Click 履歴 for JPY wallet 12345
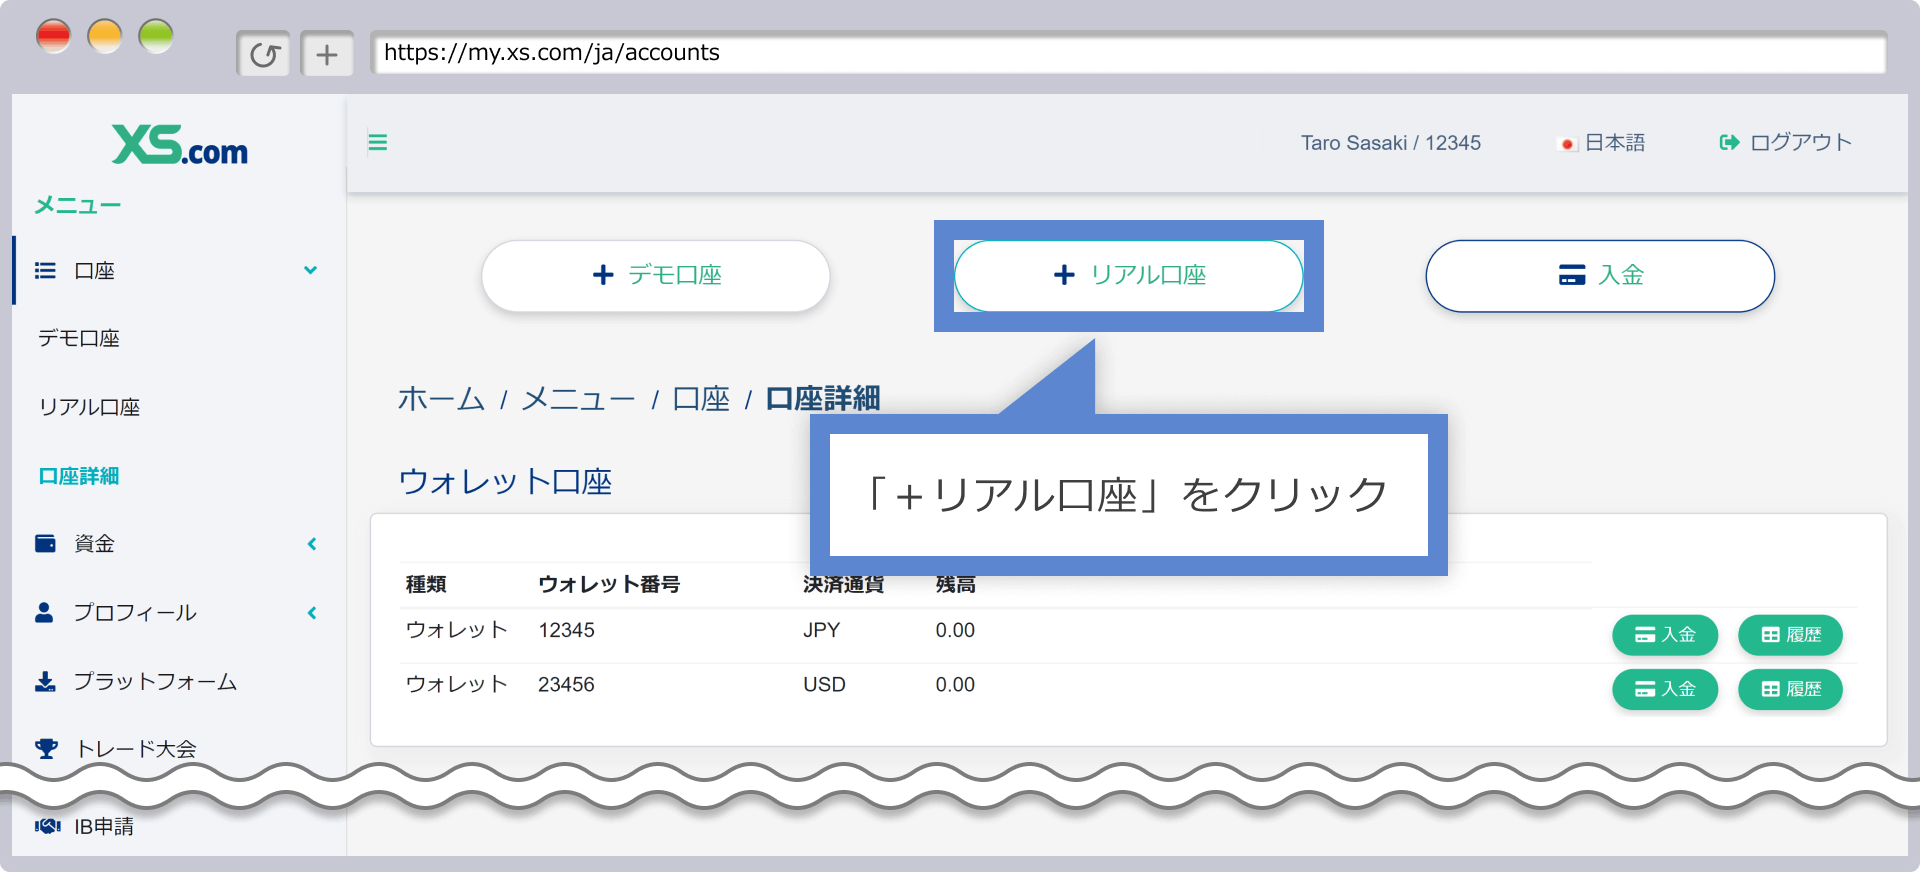 (1790, 635)
